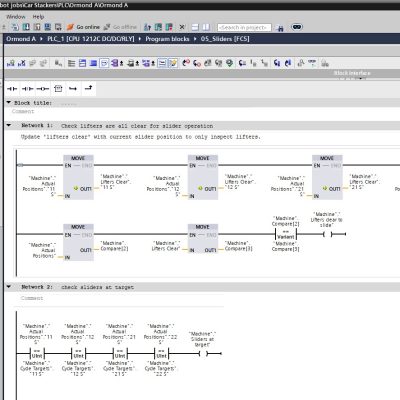This screenshot has width=400, height=400.
Task: Click the Go online button
Action: 83,27
